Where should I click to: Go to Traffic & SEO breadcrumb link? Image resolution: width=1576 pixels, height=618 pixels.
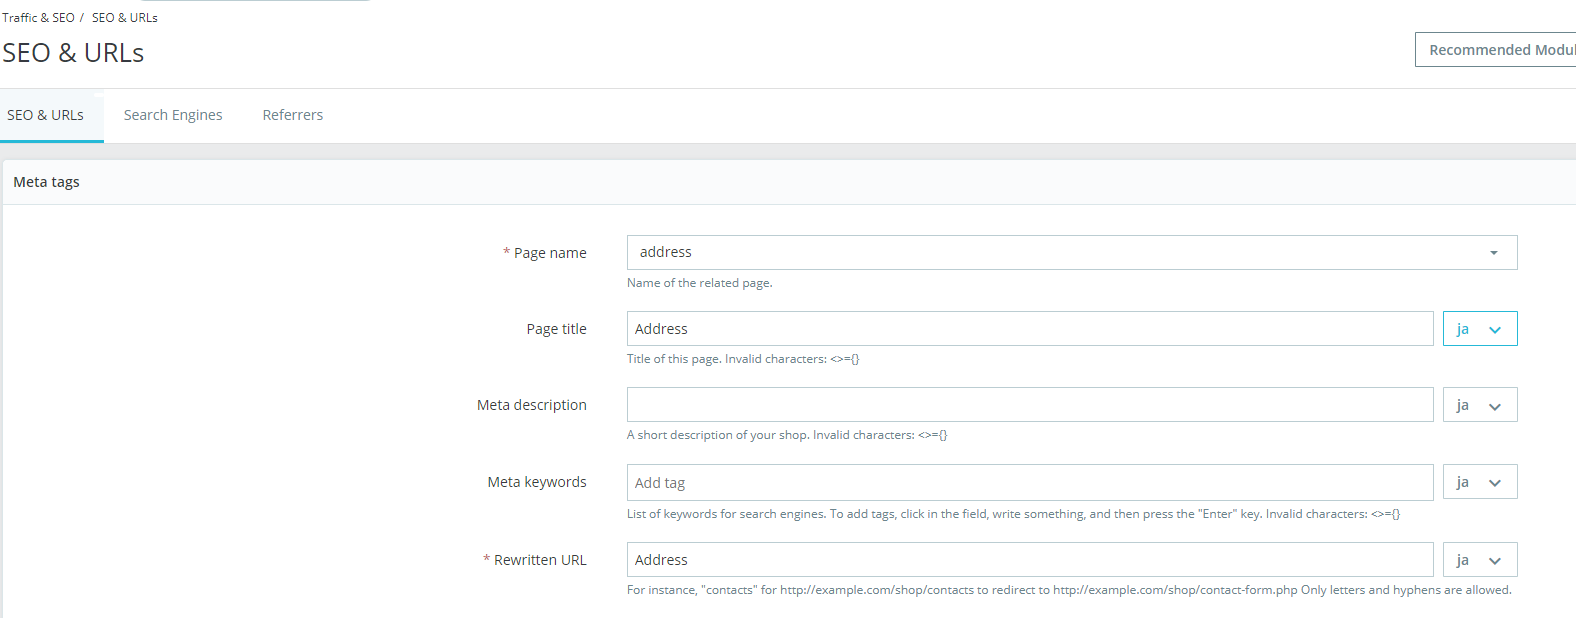[38, 18]
